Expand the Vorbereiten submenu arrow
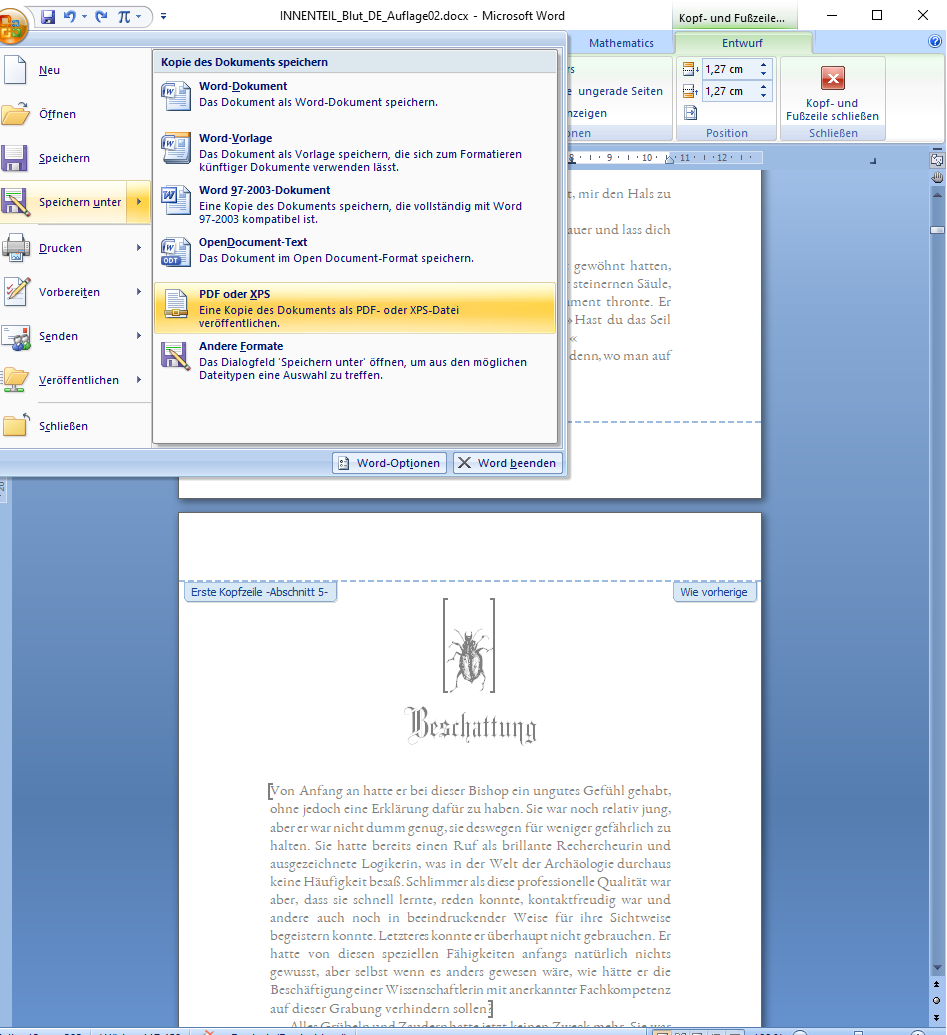 coord(139,292)
